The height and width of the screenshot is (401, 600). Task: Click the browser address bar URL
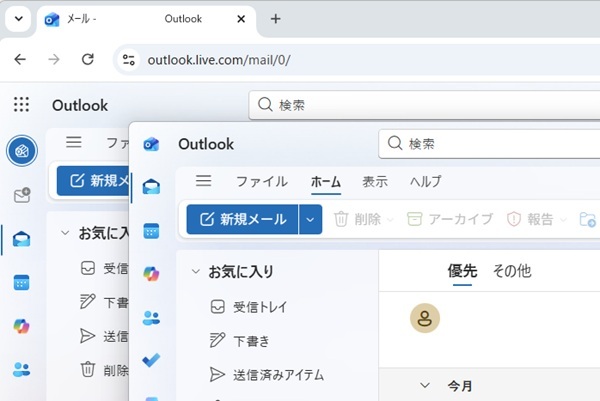click(x=219, y=60)
